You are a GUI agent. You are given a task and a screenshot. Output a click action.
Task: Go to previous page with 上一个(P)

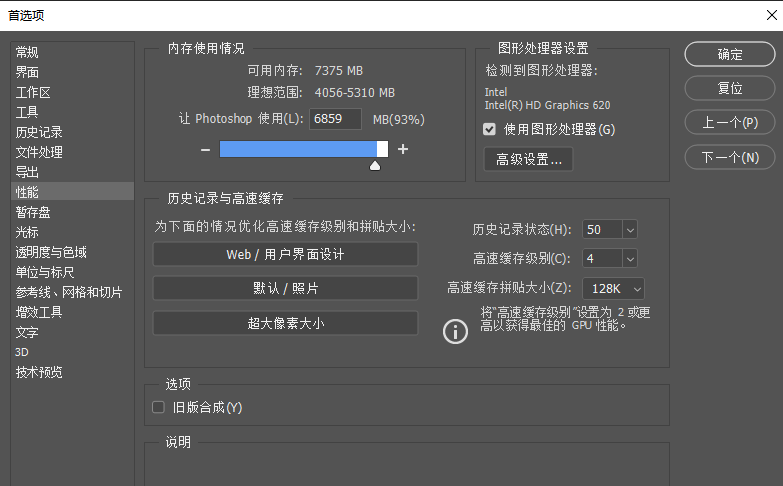(730, 122)
